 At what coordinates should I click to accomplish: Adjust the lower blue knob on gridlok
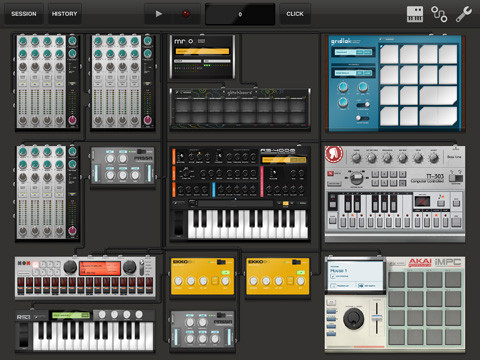[x=343, y=102]
